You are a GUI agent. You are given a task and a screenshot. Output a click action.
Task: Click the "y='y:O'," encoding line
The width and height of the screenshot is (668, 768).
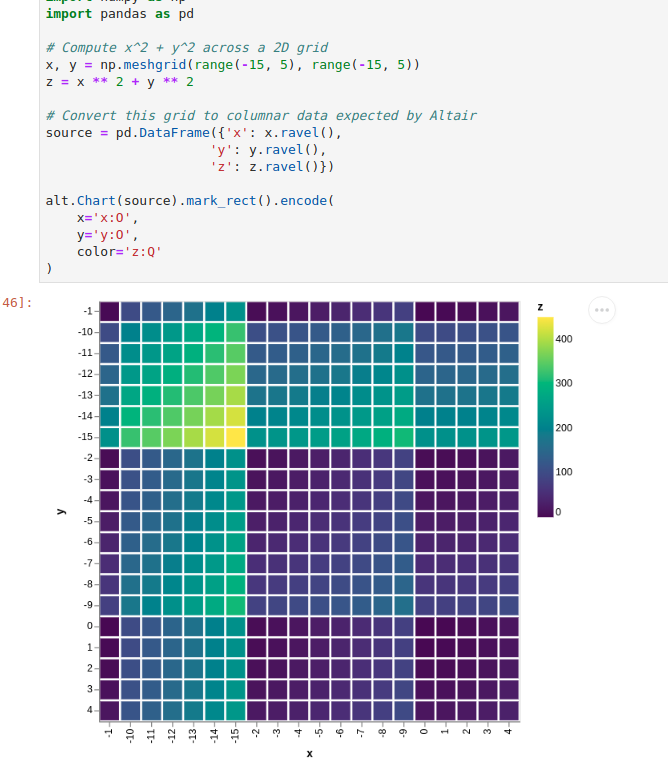pos(108,235)
